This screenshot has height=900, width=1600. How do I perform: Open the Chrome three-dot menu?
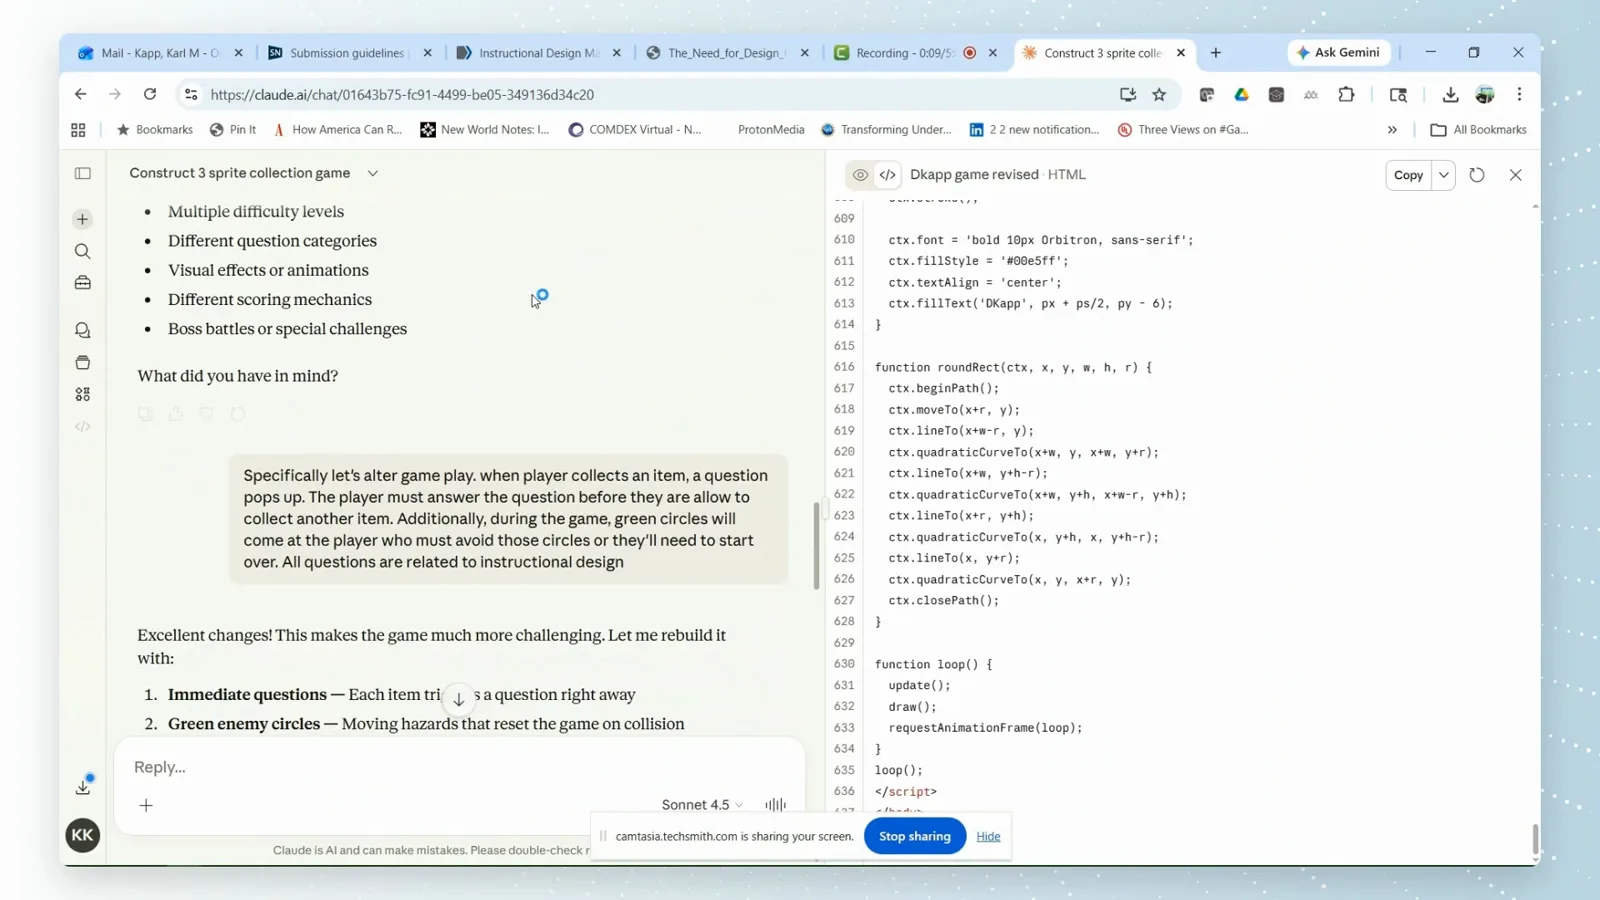pyautogui.click(x=1519, y=94)
